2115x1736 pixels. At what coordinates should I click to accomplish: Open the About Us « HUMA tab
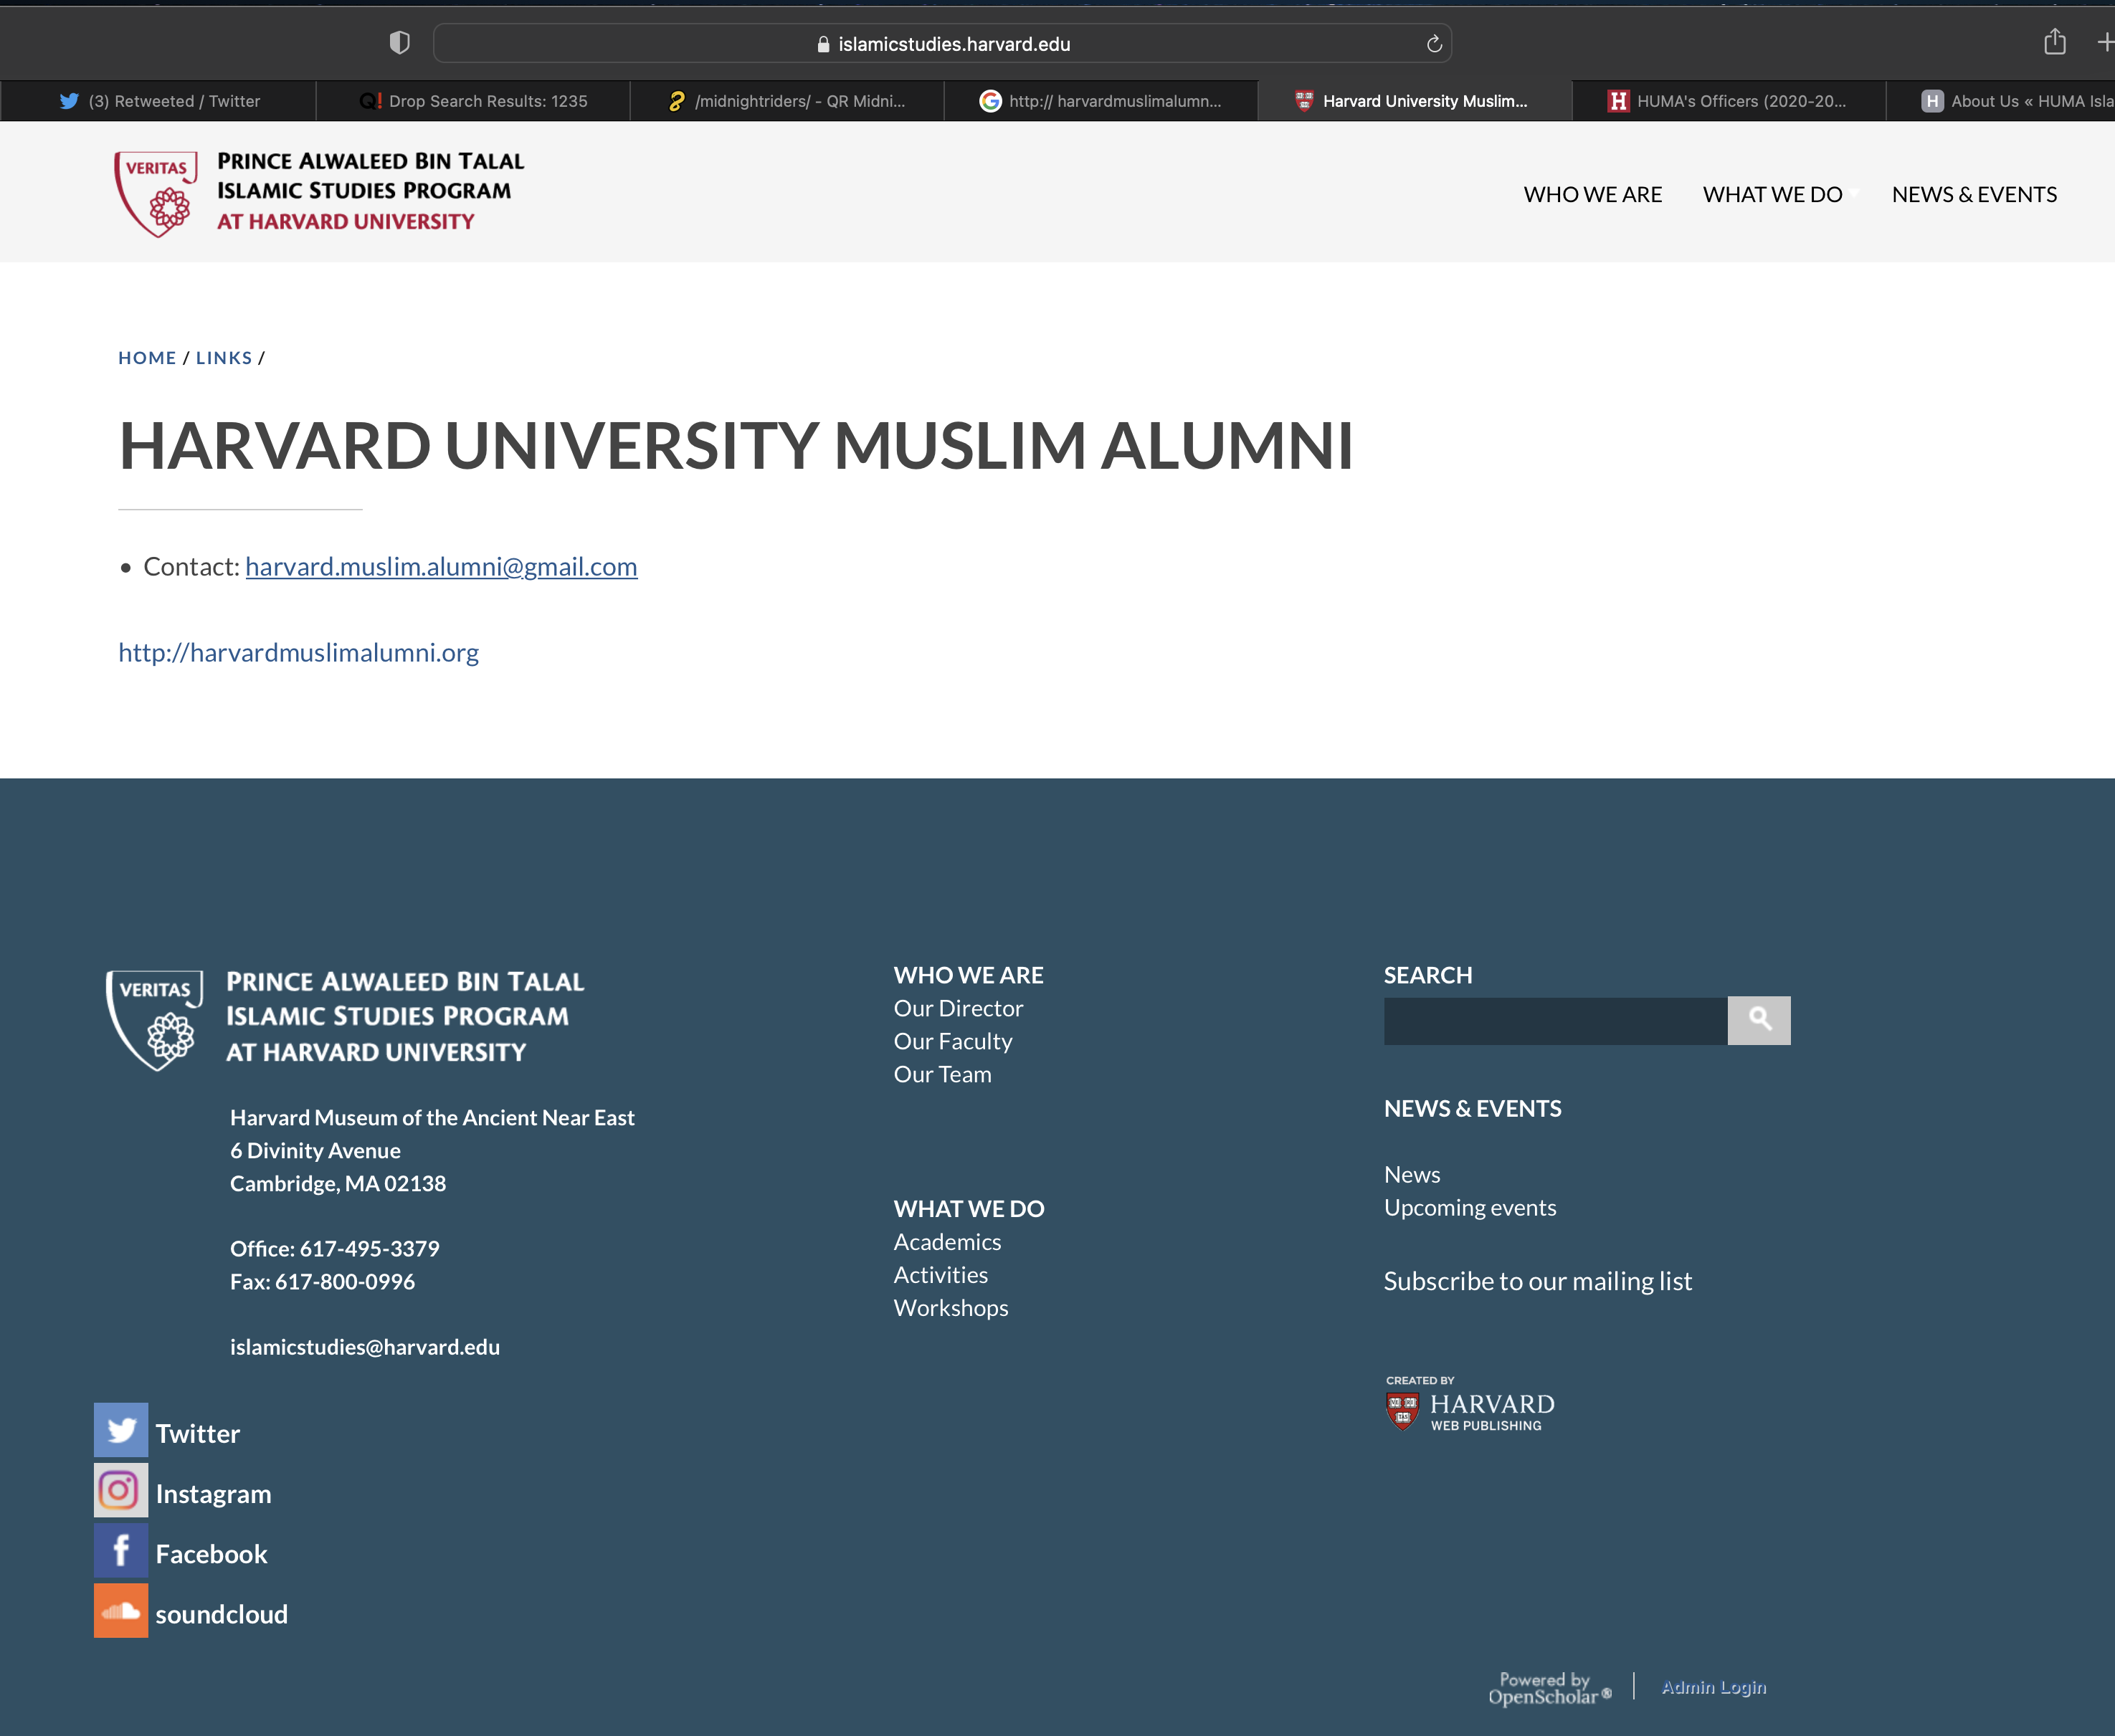click(2001, 101)
